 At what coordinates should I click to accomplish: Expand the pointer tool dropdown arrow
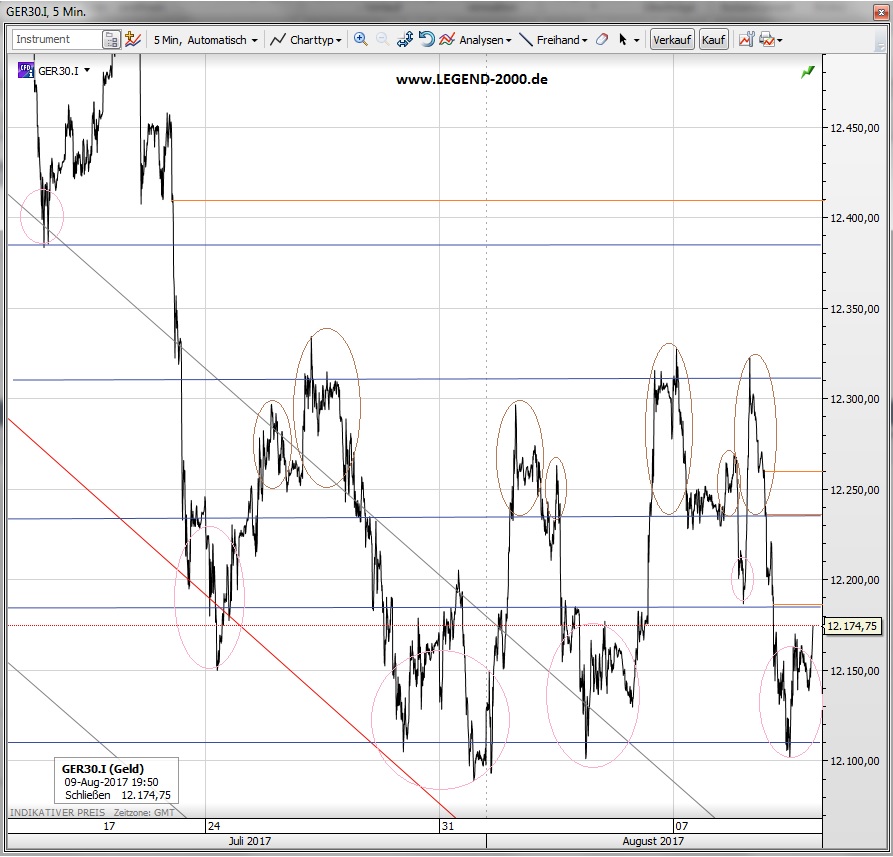pyautogui.click(x=637, y=40)
